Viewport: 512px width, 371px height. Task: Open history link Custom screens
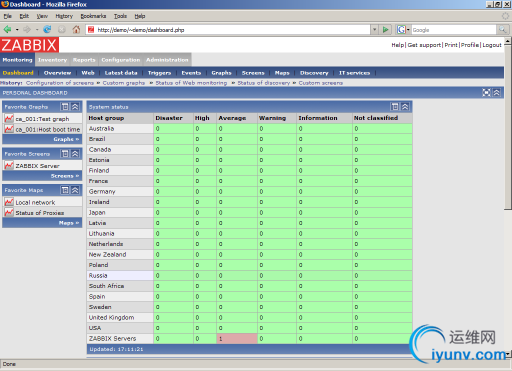click(x=320, y=83)
